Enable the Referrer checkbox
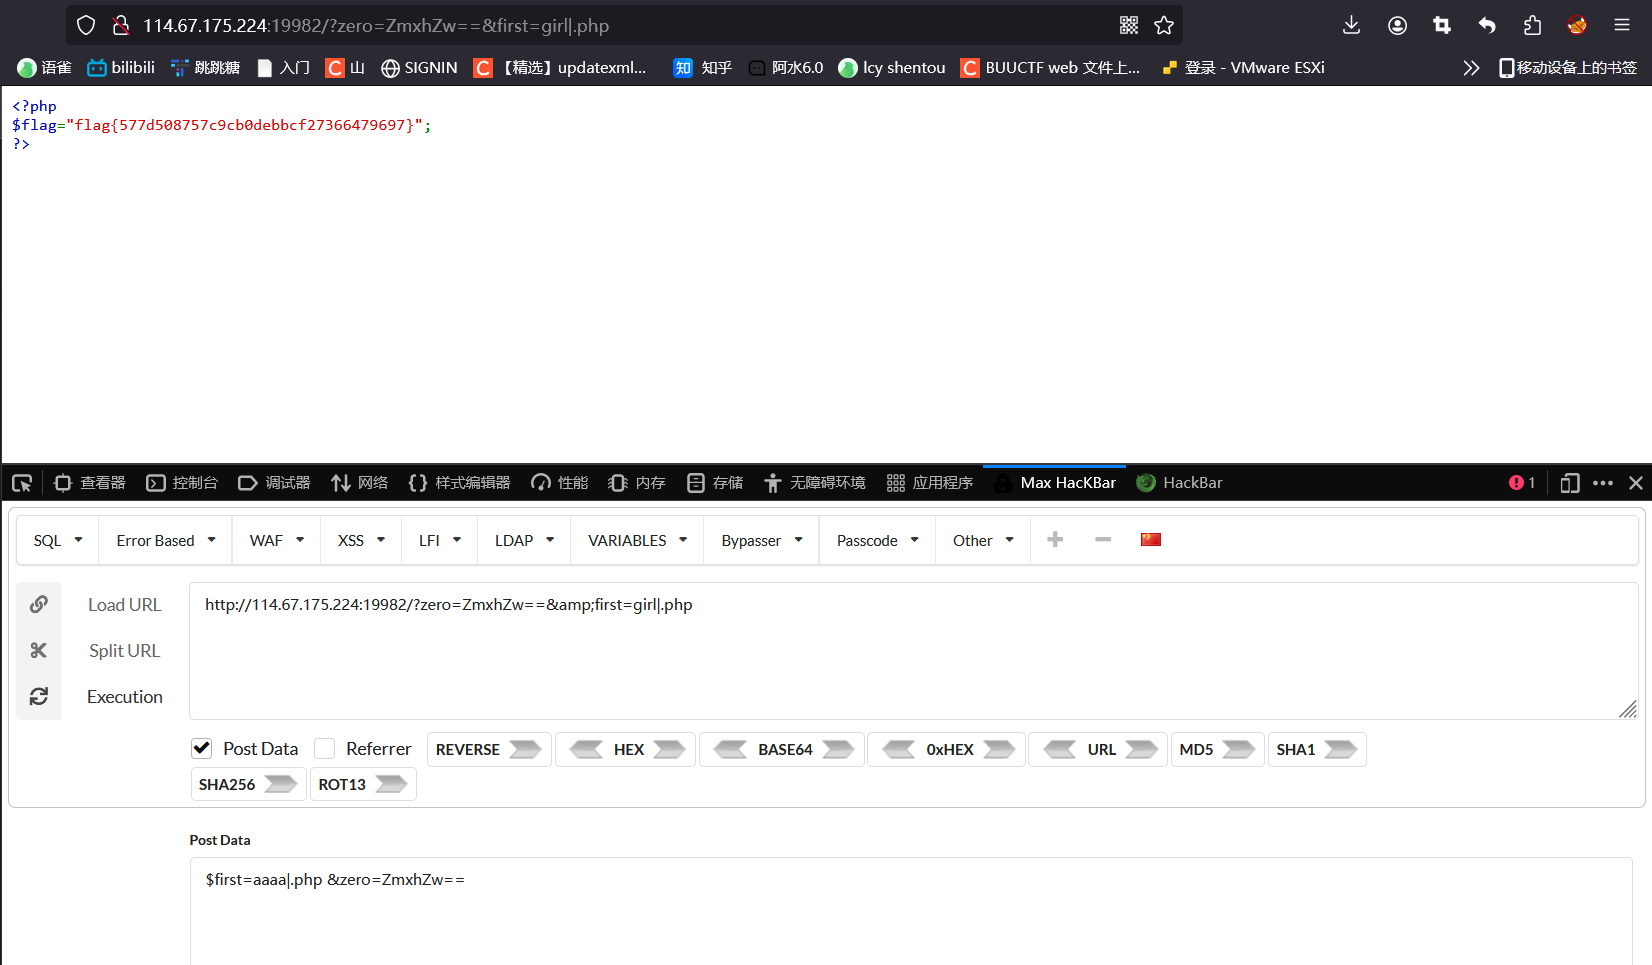The height and width of the screenshot is (965, 1652). pos(324,748)
